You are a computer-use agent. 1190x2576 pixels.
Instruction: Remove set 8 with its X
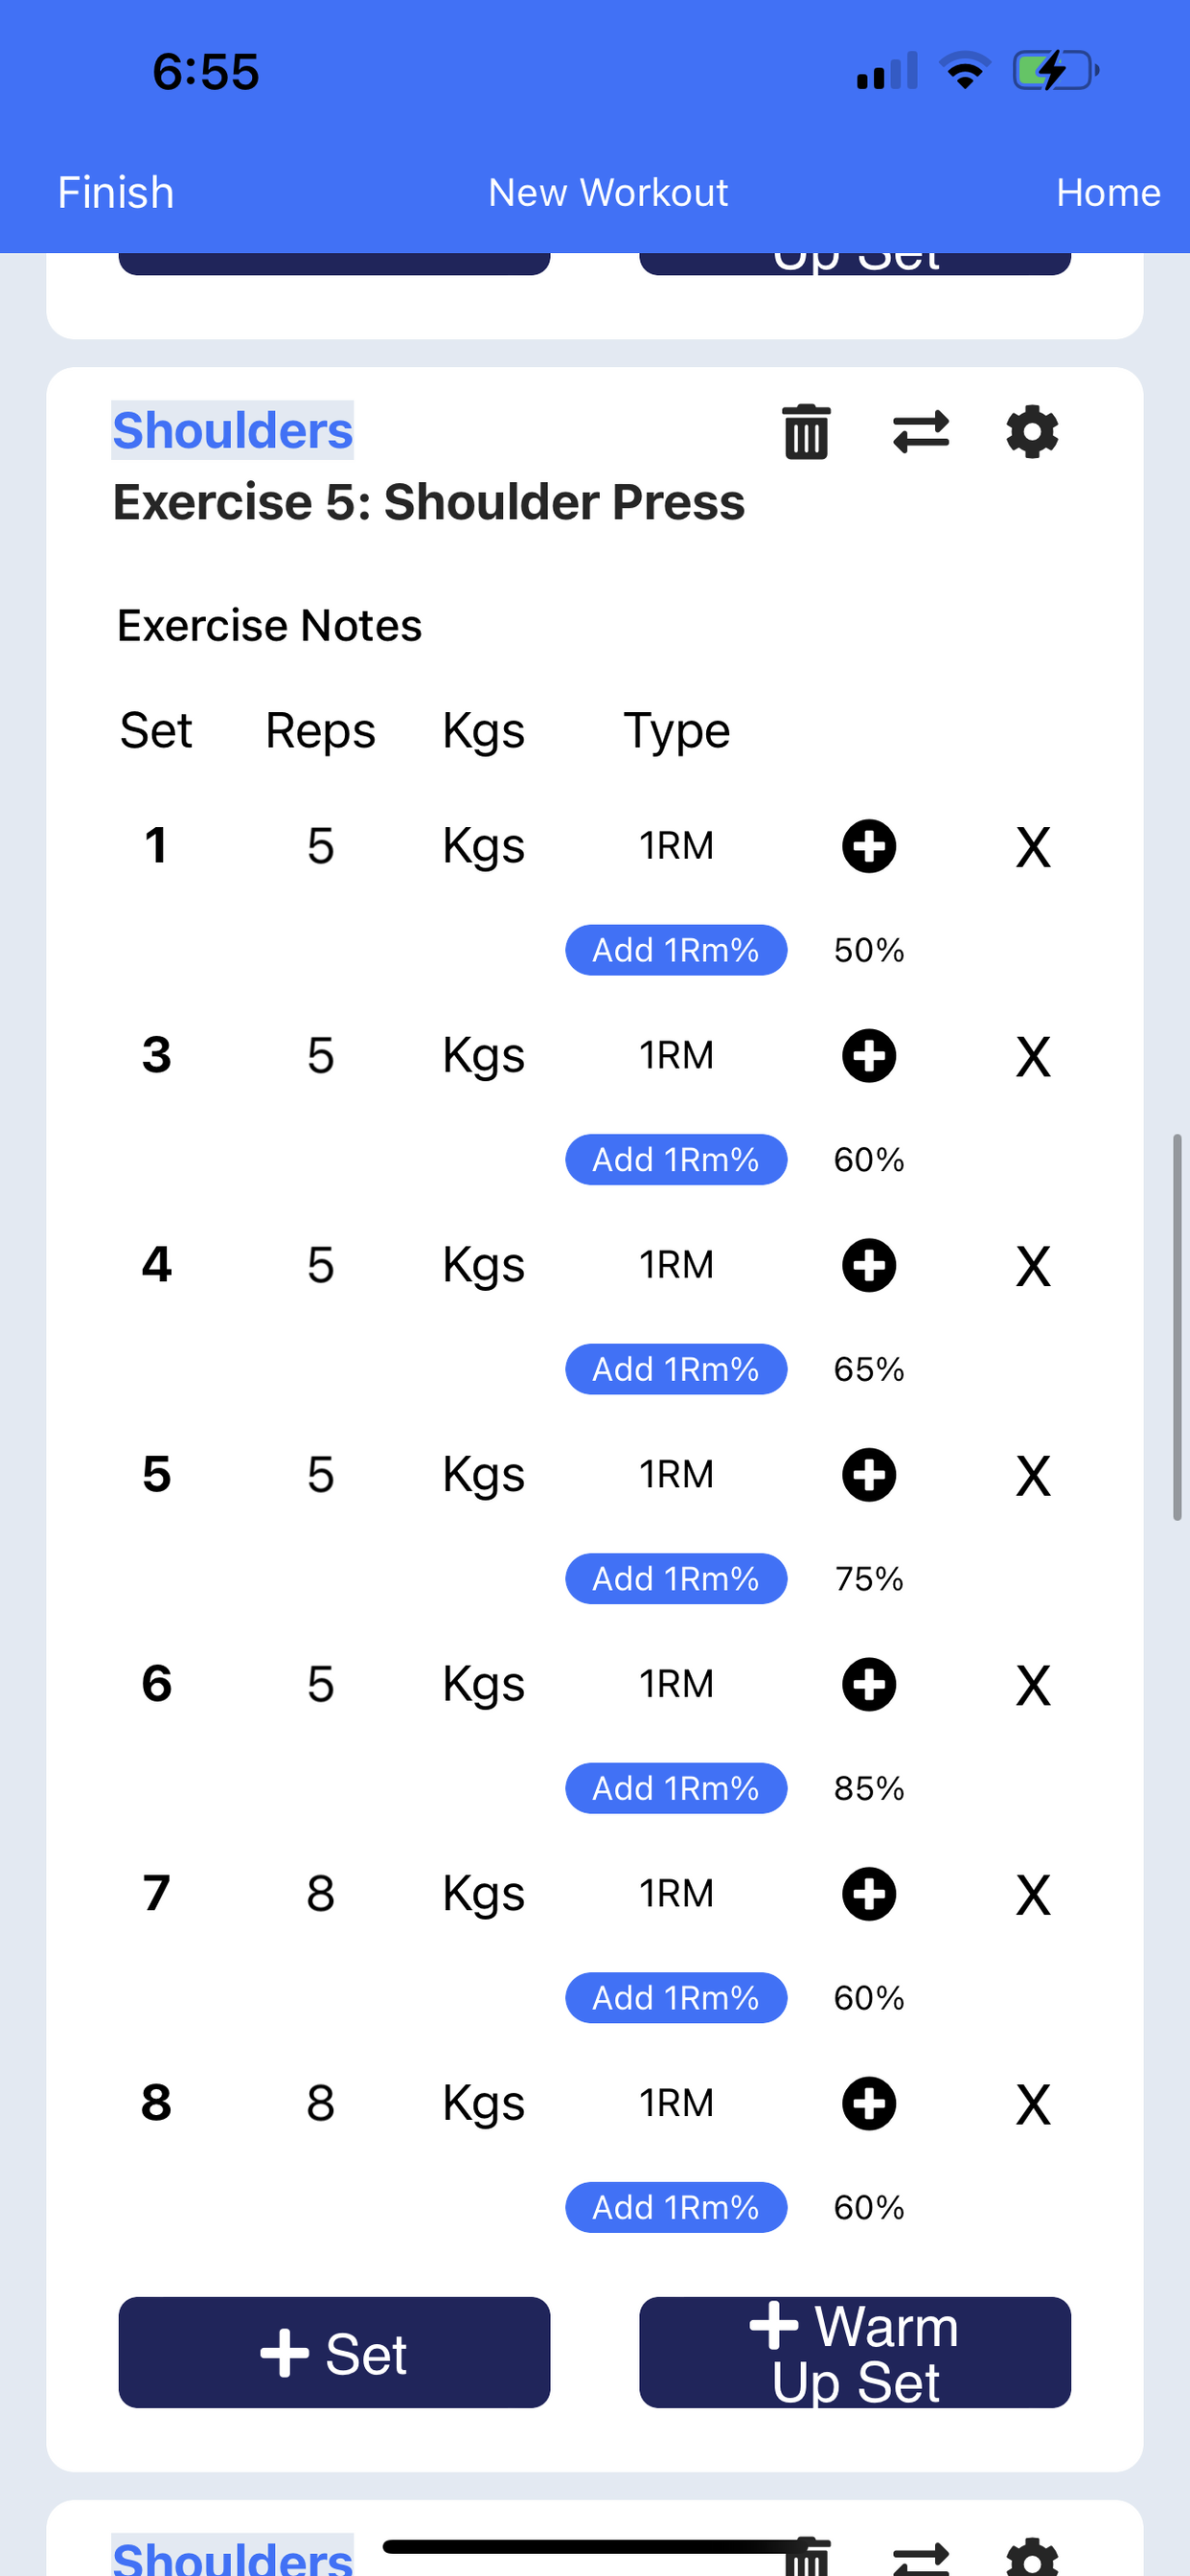1033,2104
